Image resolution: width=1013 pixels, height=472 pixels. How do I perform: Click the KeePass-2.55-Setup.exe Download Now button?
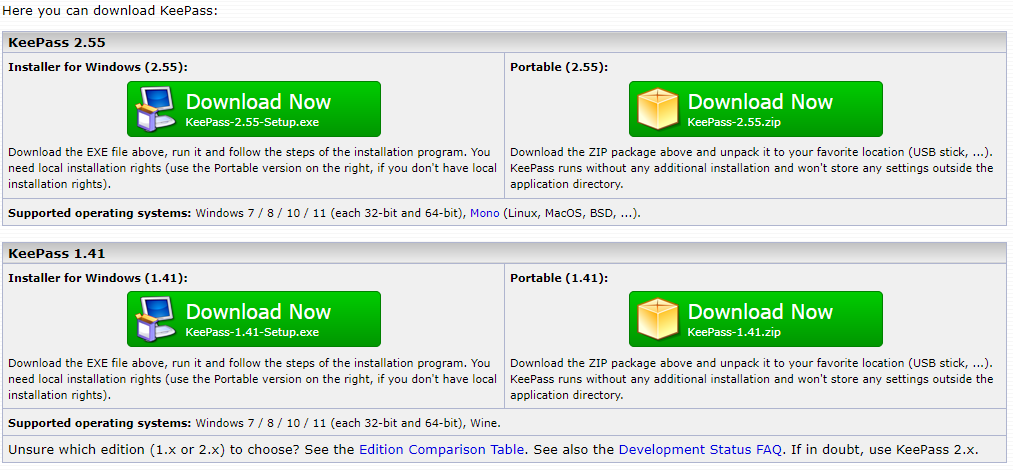(254, 109)
